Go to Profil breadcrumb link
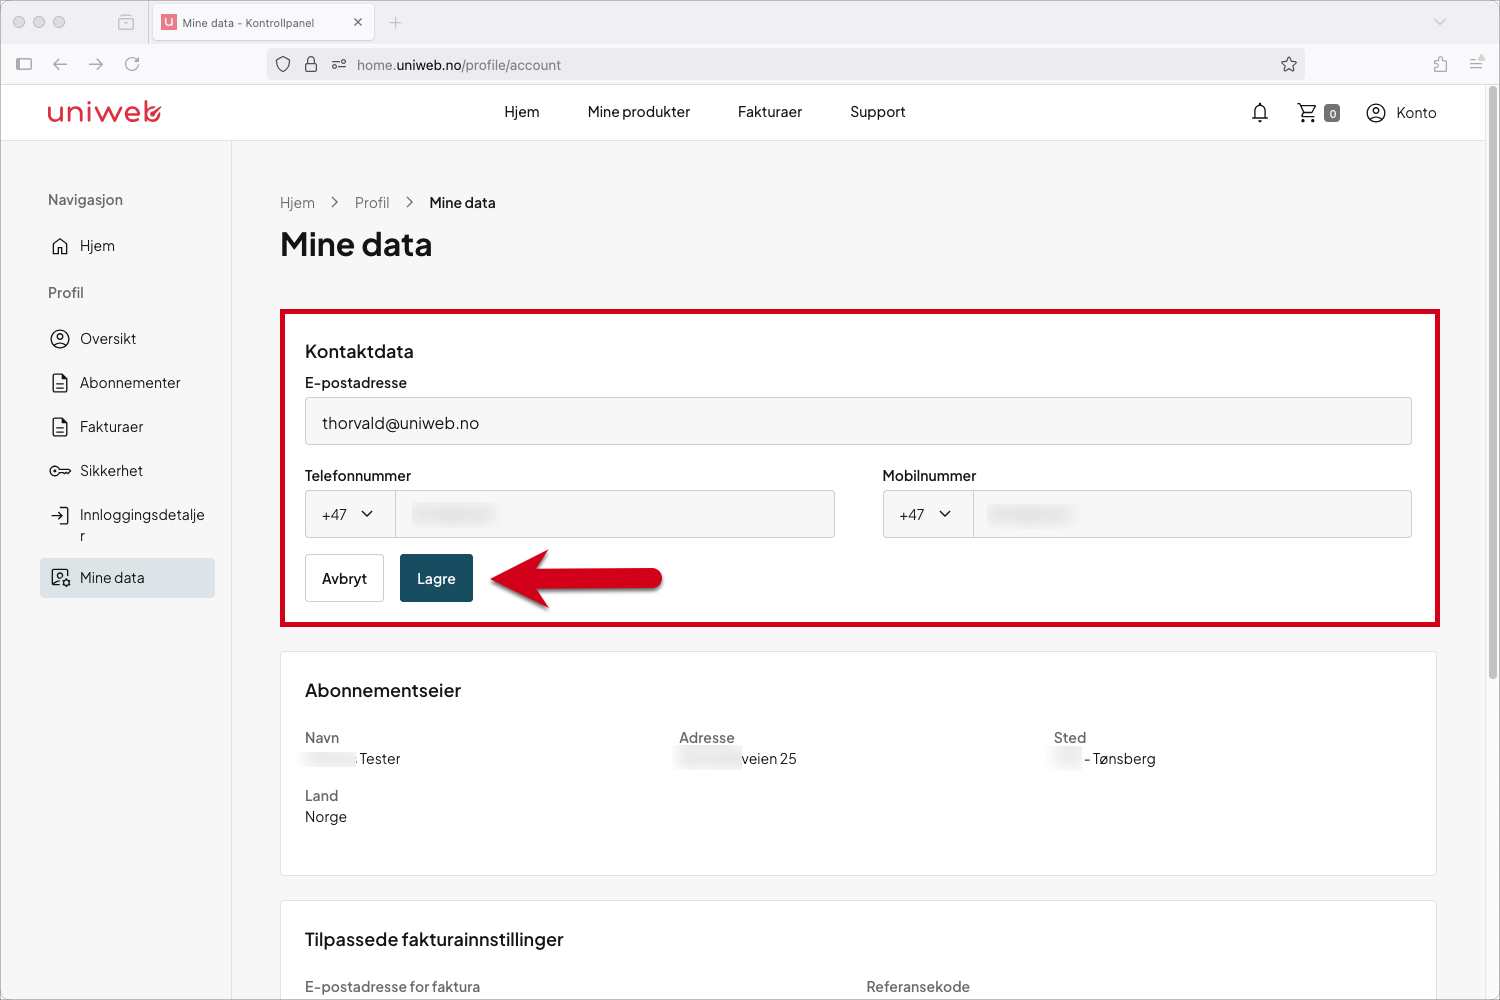Viewport: 1500px width, 1000px height. pyautogui.click(x=372, y=203)
